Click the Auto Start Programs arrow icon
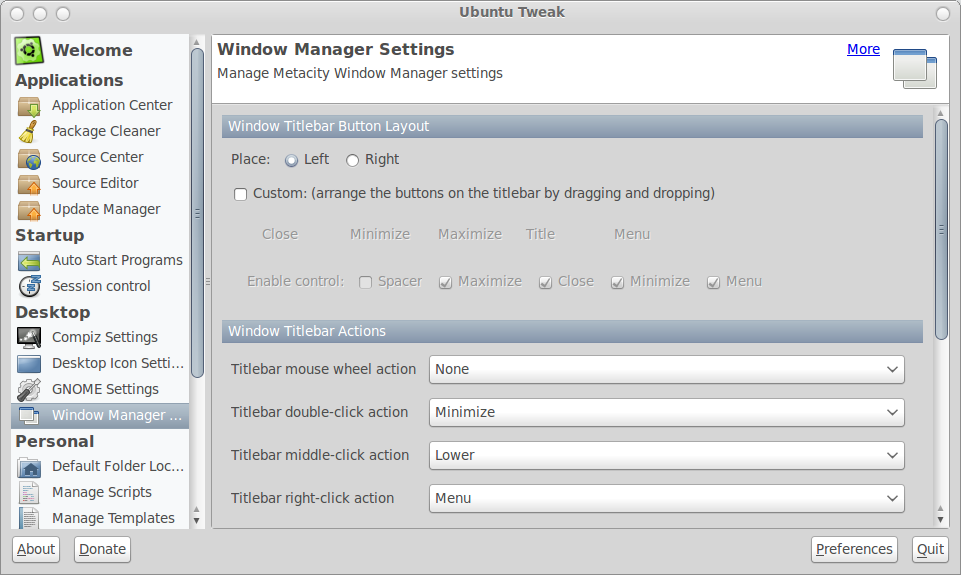The image size is (961, 575). (x=29, y=261)
